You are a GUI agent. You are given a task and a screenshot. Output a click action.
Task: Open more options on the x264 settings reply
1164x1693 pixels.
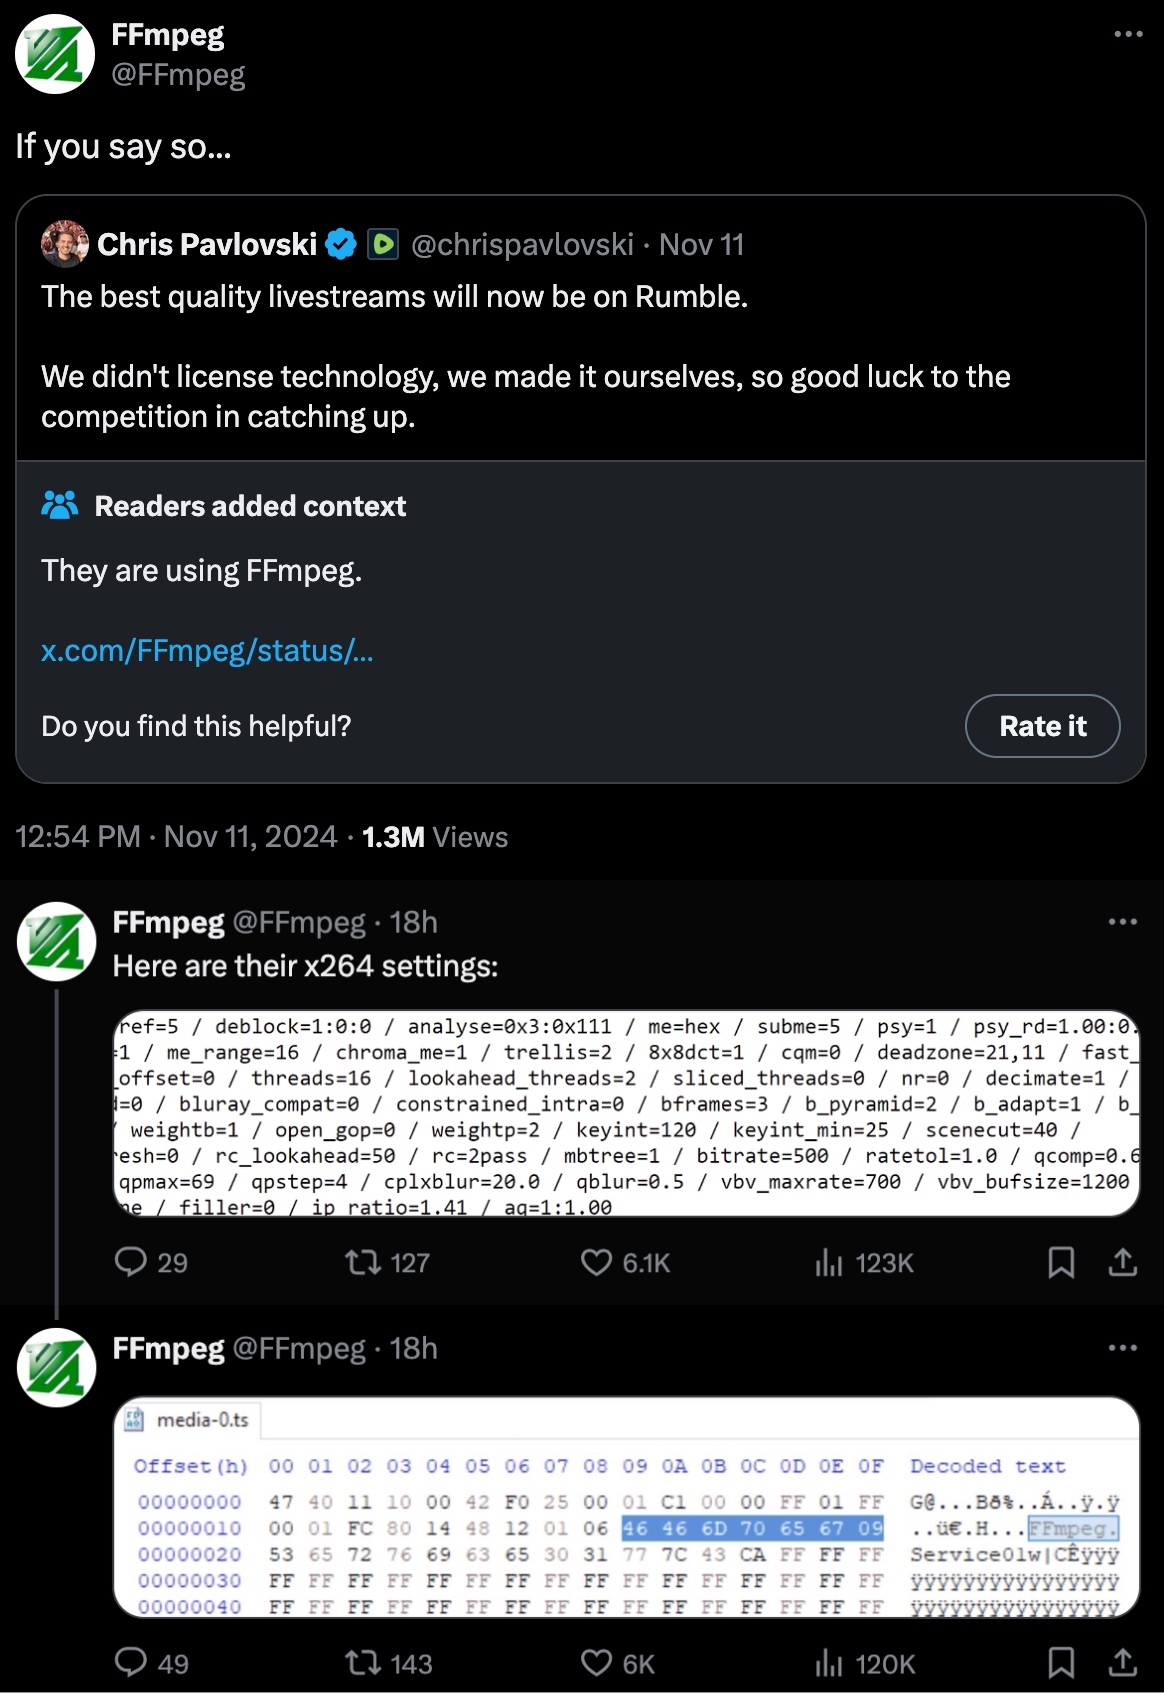pos(1122,922)
